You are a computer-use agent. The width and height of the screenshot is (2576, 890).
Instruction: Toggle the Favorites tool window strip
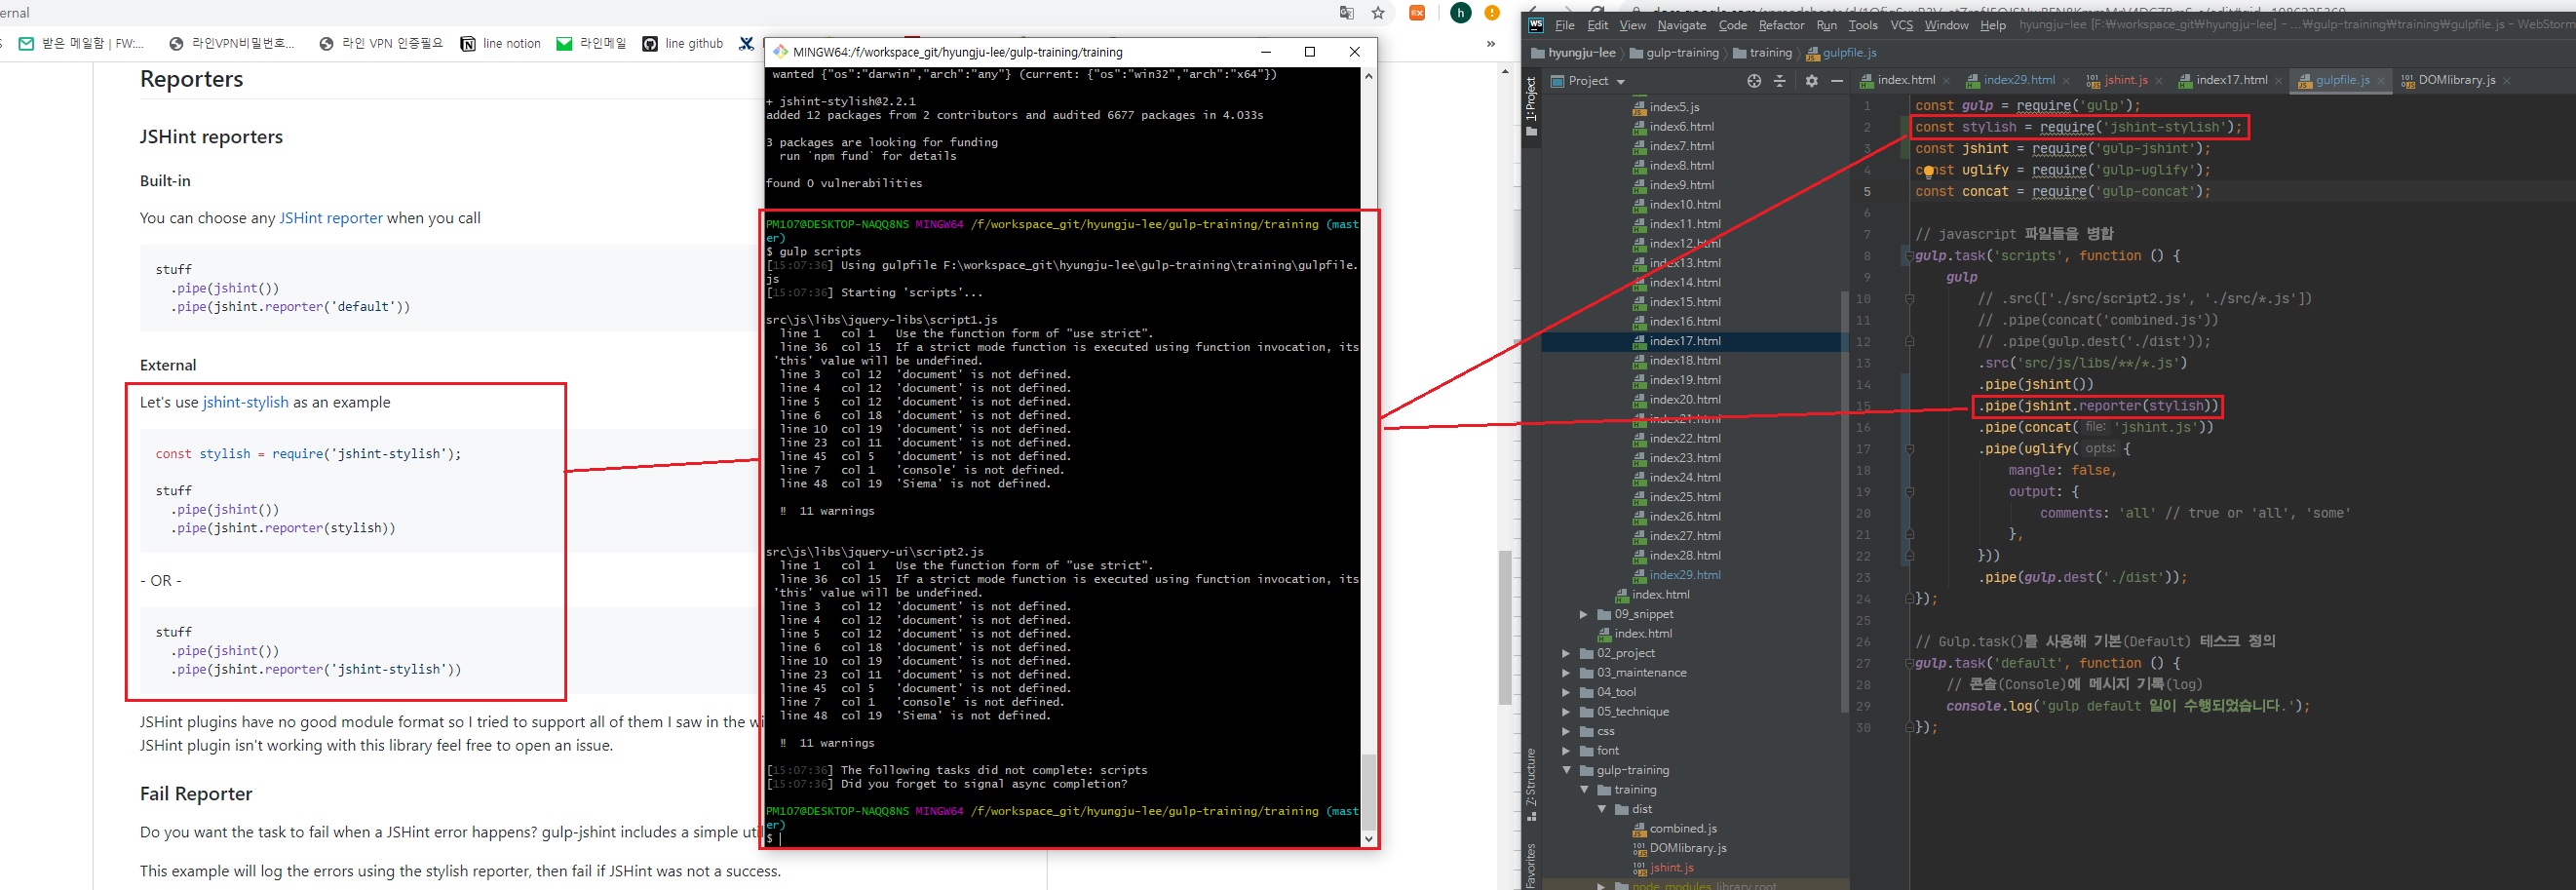pos(1531,864)
